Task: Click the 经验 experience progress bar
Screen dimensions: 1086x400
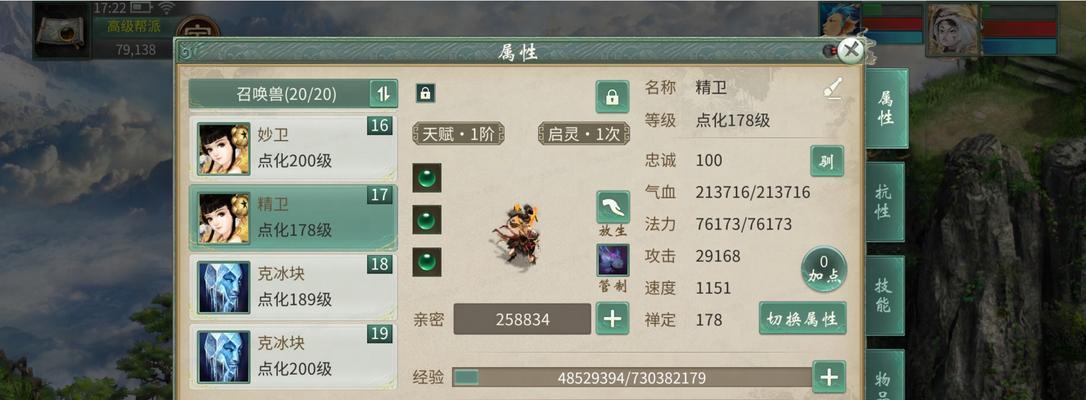Action: click(x=631, y=378)
